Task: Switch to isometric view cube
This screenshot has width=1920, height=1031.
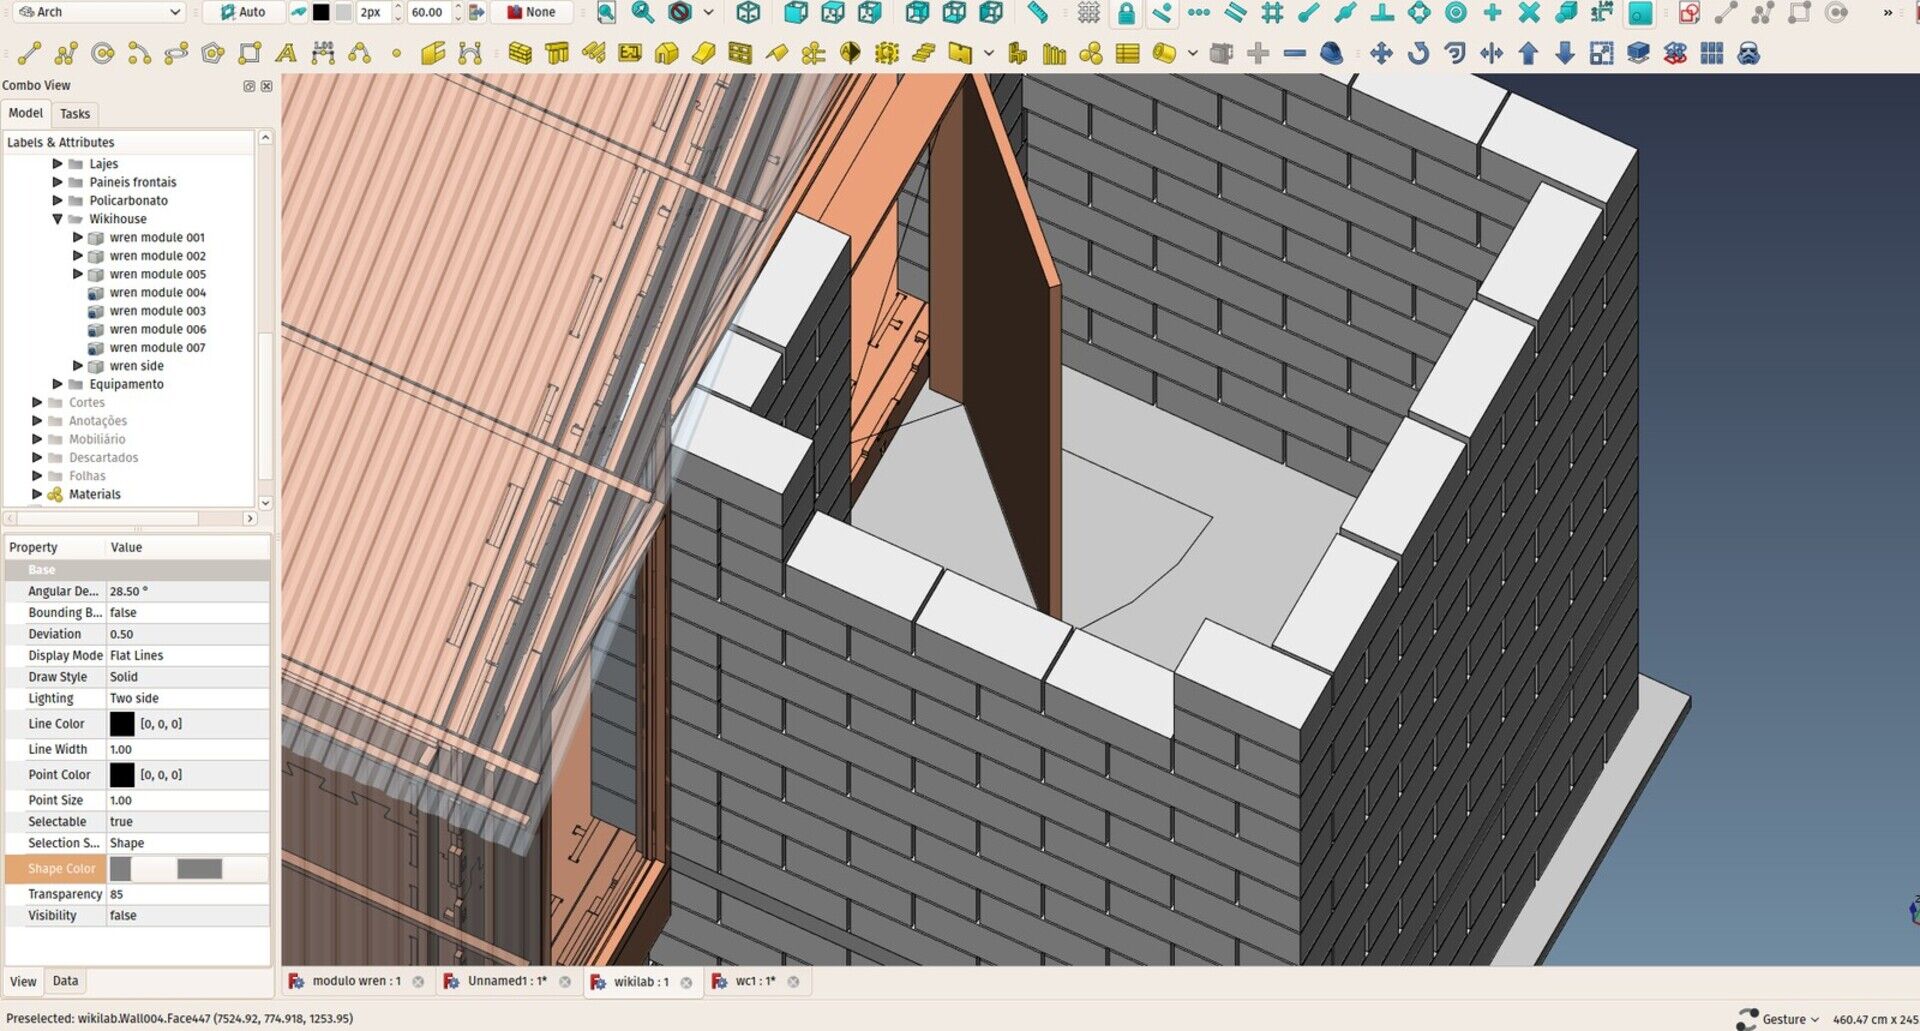Action: [x=747, y=12]
